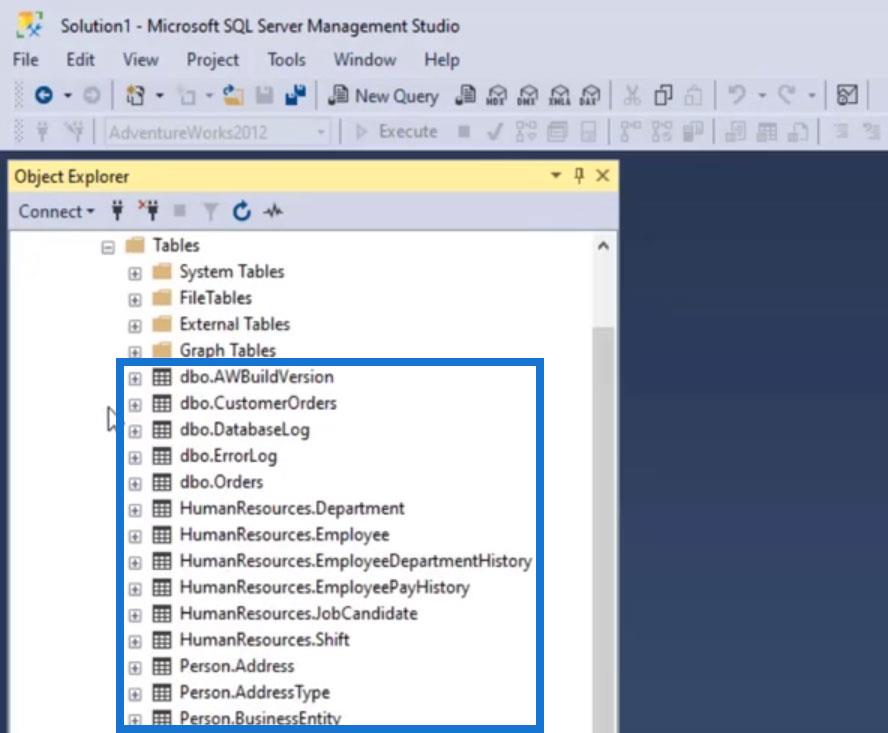Screen dimensions: 888x733
Task: Click the dbo.CustomerOrders table icon
Action: tap(162, 403)
